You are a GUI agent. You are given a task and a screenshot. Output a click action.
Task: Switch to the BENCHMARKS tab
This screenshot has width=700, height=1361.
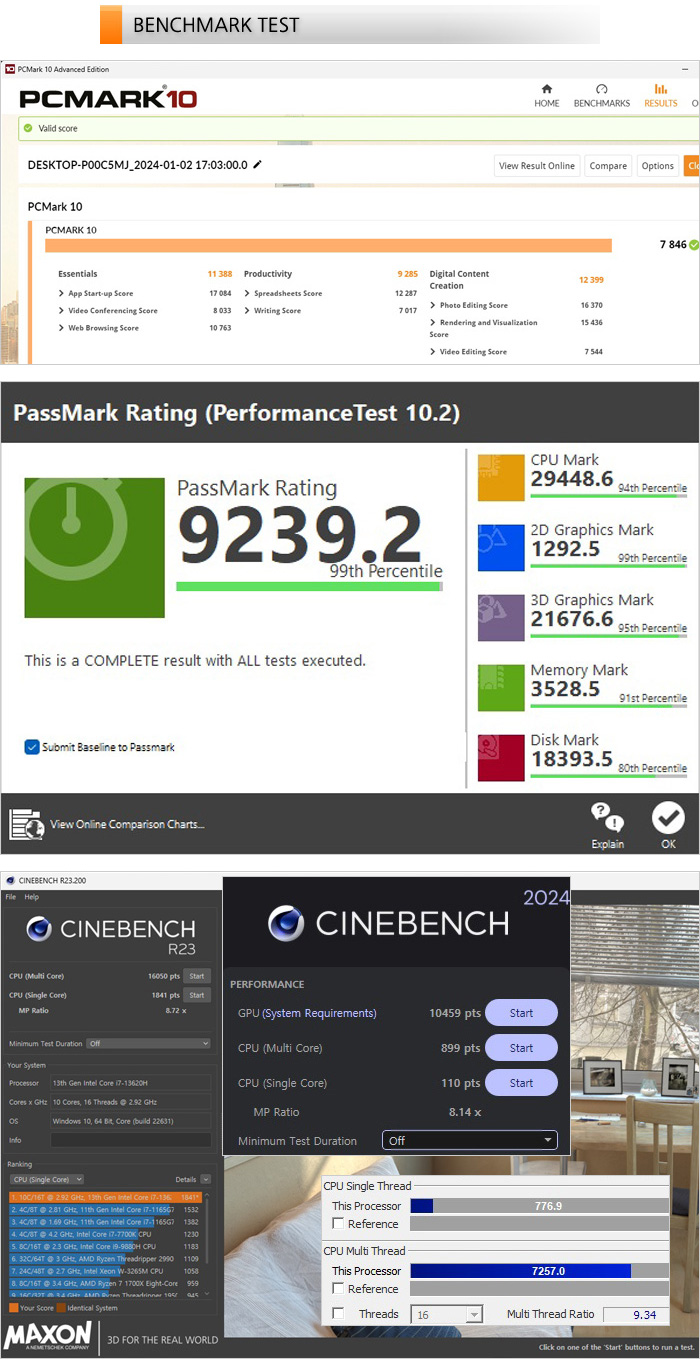[602, 96]
